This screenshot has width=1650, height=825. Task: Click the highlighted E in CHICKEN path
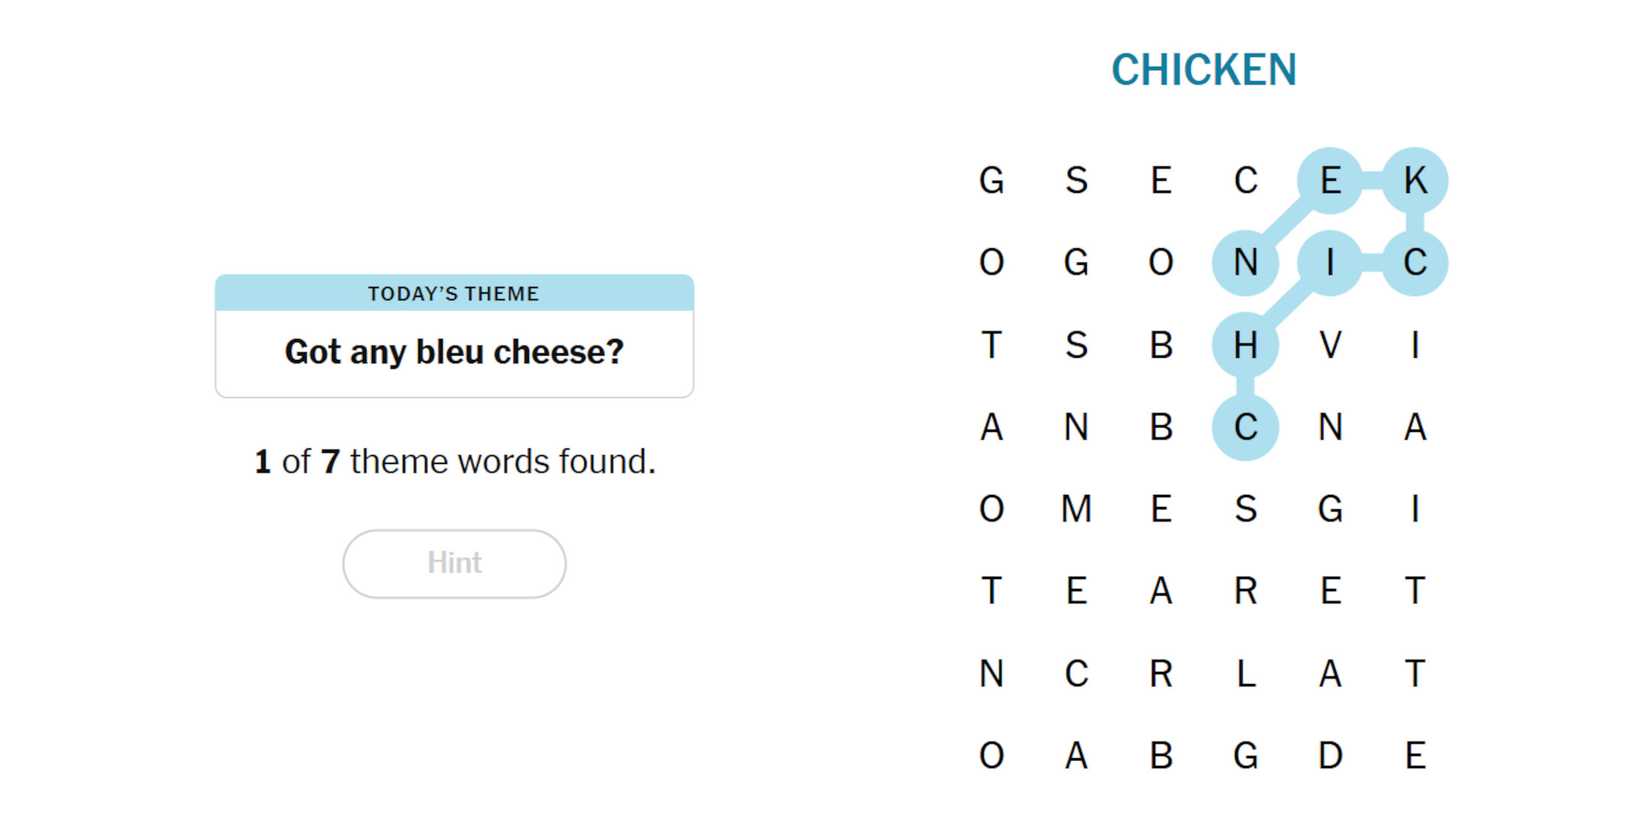coord(1329,181)
